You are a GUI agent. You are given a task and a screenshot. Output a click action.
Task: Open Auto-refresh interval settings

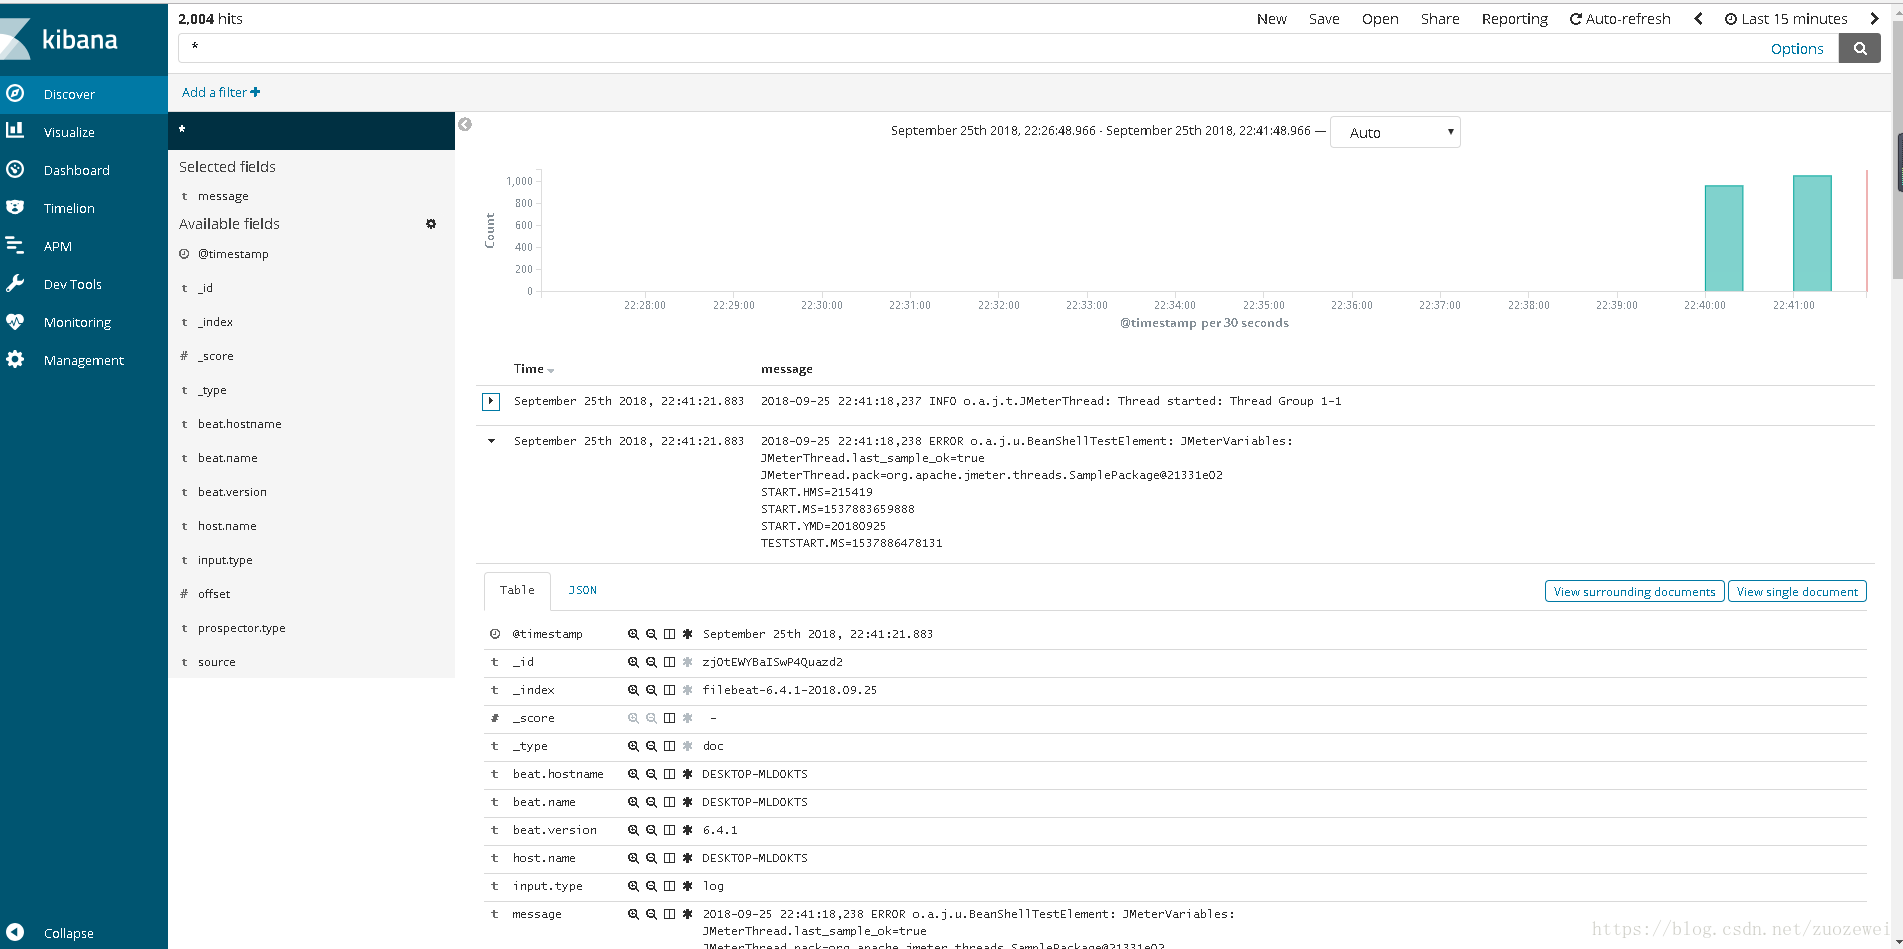[x=1620, y=19]
